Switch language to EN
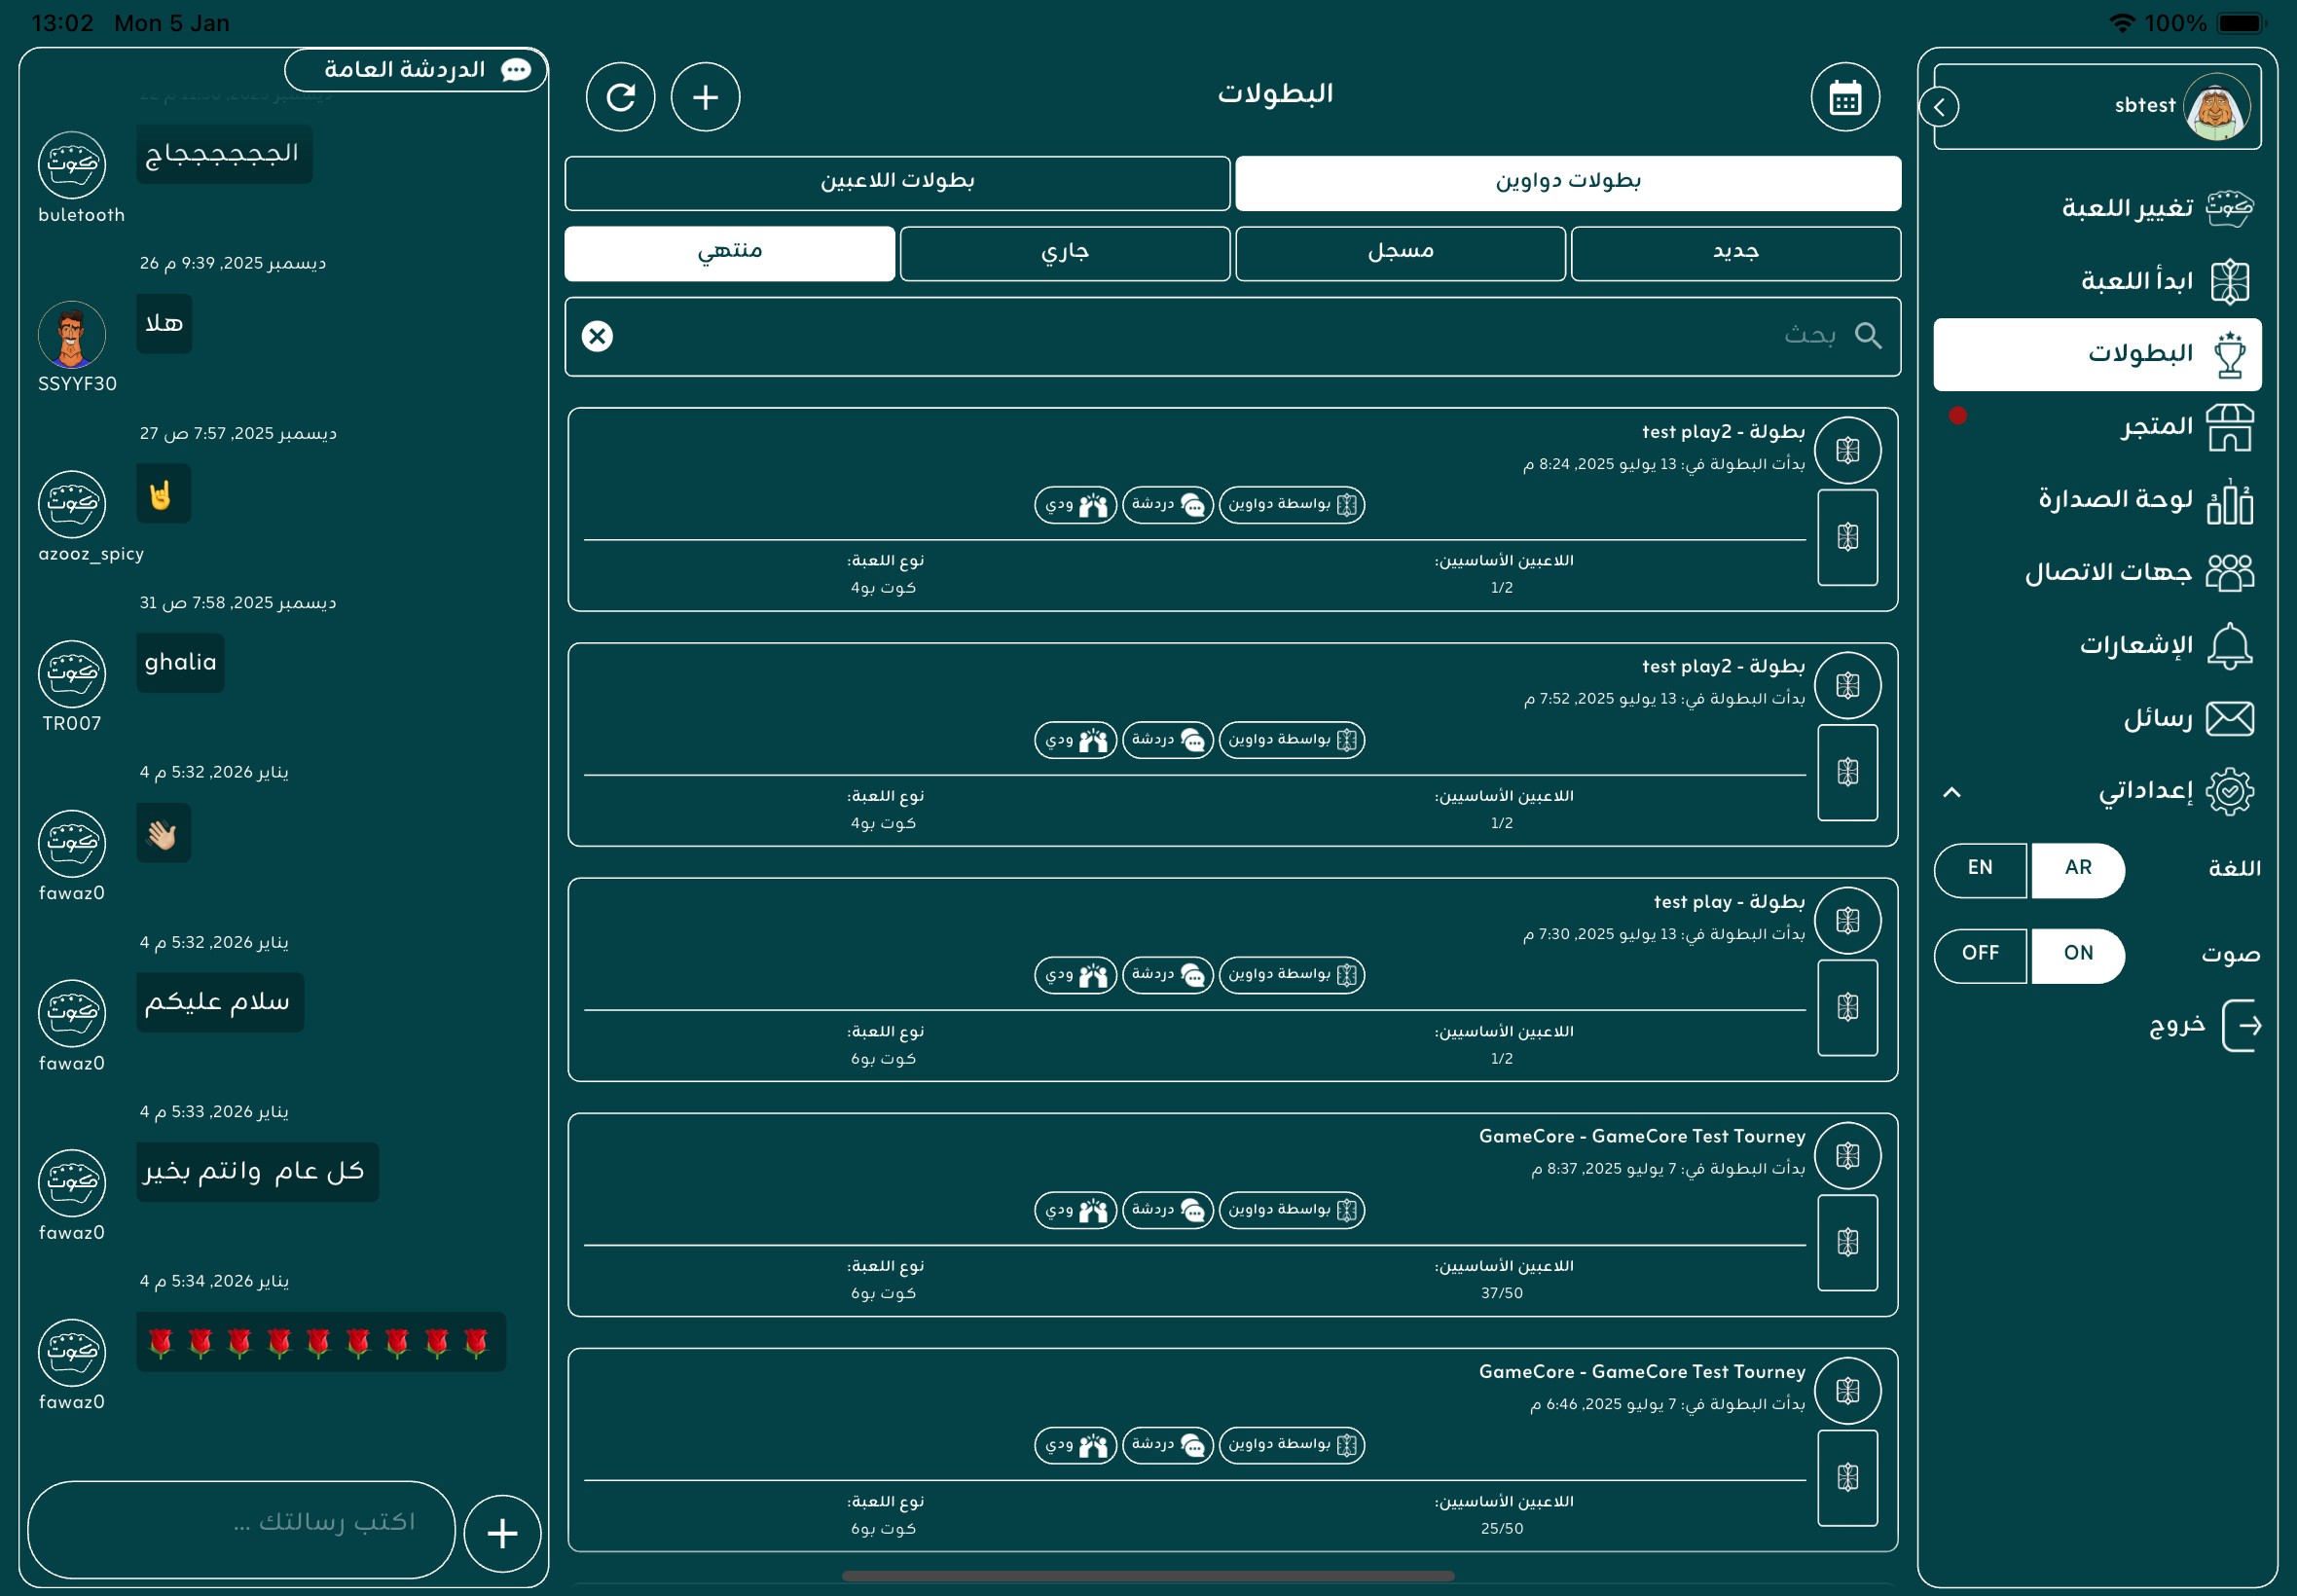Viewport: 2297px width, 1596px height. pos(1979,868)
